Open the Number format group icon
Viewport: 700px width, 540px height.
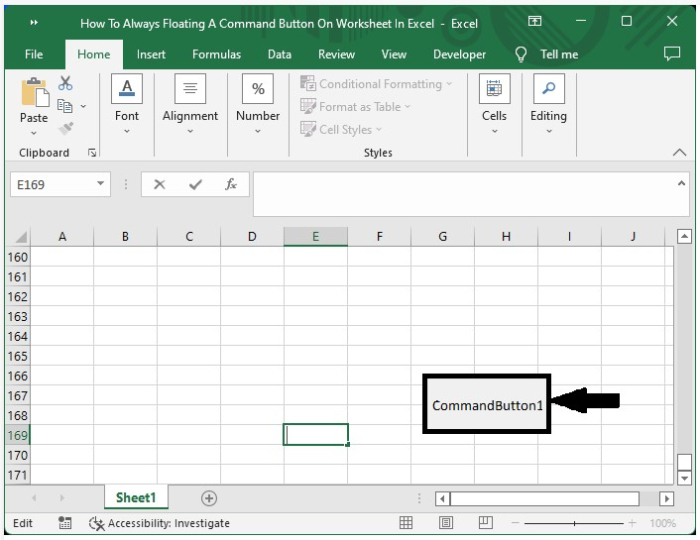pyautogui.click(x=258, y=88)
